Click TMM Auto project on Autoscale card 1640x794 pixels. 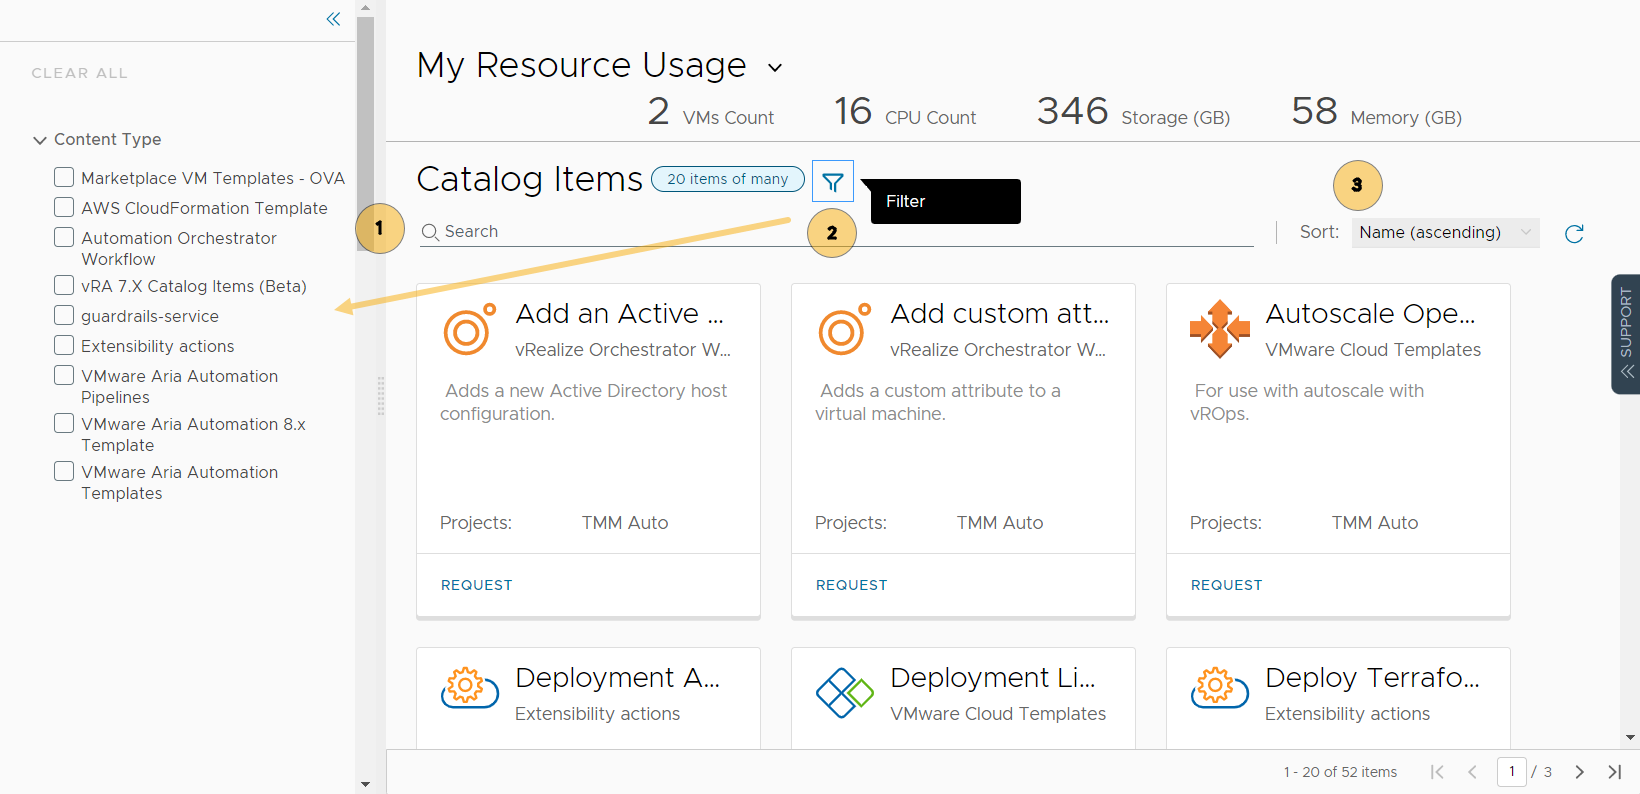point(1375,523)
